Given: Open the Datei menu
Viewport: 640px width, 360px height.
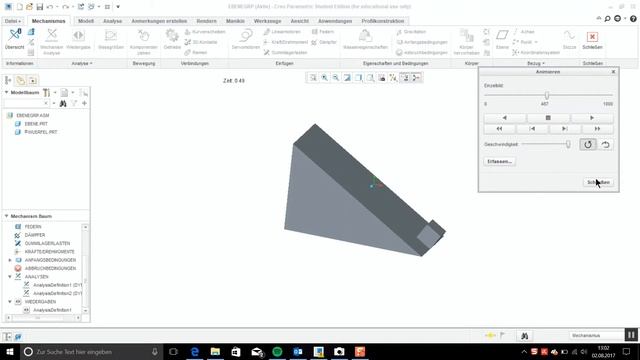Looking at the screenshot, I should (x=13, y=21).
